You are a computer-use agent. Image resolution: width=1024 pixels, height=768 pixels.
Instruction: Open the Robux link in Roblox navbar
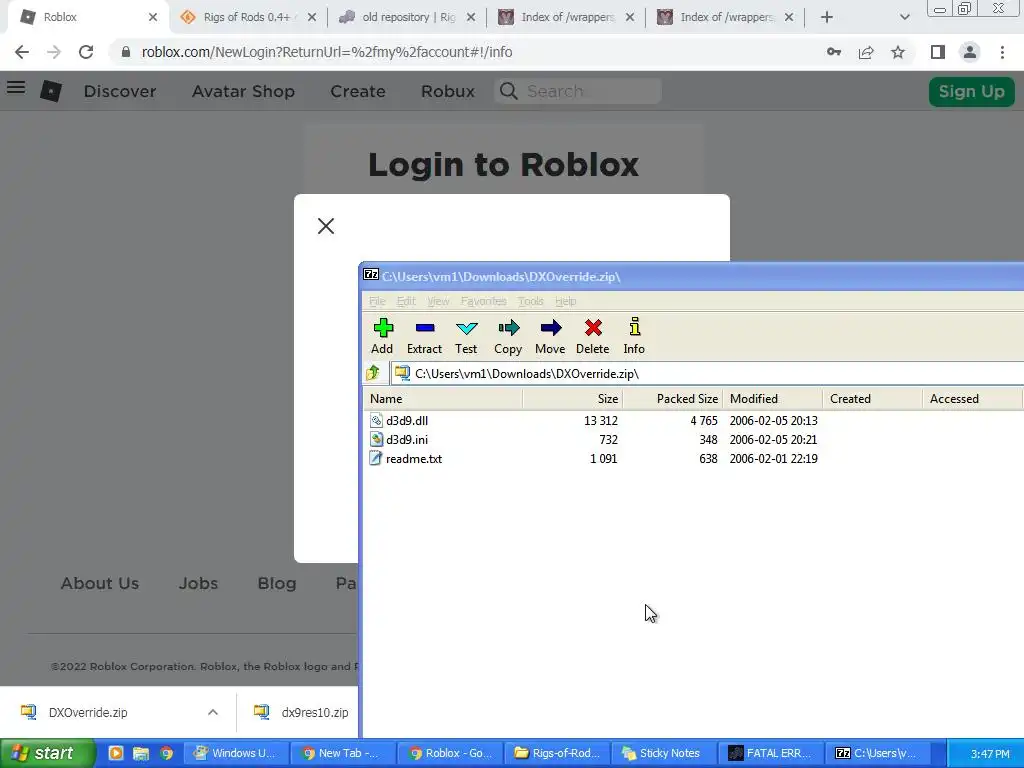[x=447, y=91]
